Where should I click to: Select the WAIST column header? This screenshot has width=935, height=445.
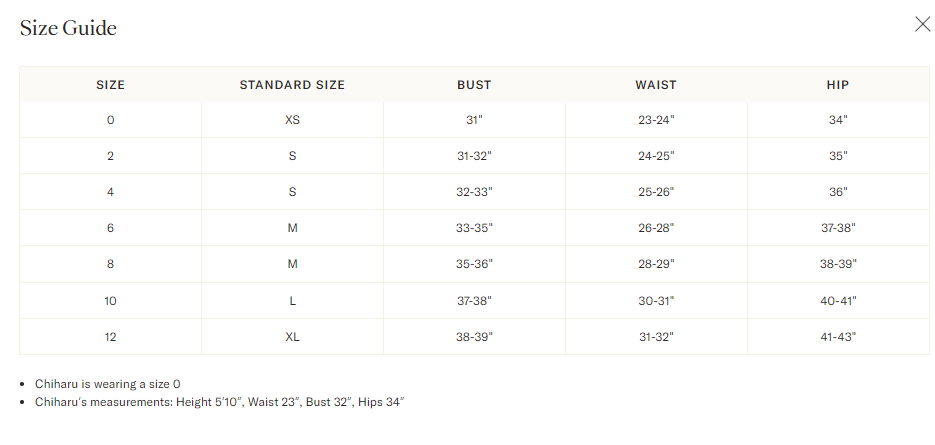point(656,85)
